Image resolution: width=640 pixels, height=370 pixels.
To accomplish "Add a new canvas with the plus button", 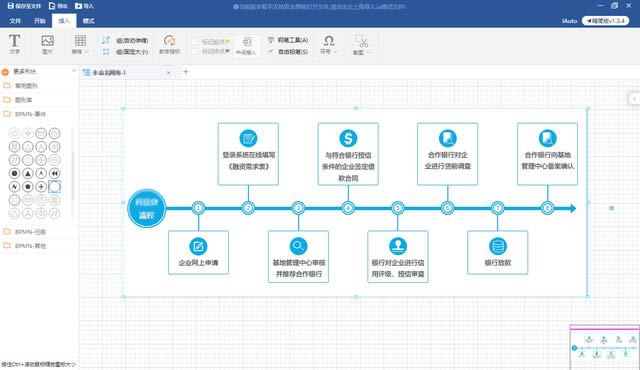I will coord(186,72).
